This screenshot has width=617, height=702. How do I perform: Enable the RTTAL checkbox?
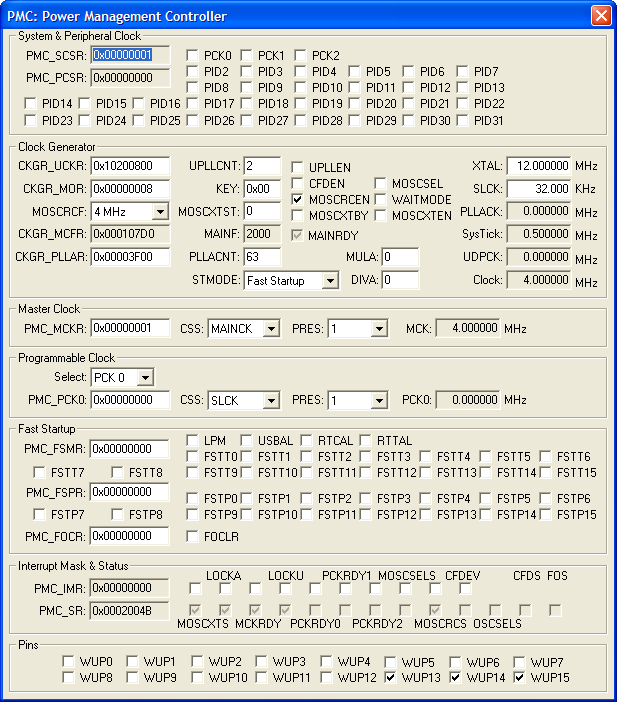click(365, 441)
